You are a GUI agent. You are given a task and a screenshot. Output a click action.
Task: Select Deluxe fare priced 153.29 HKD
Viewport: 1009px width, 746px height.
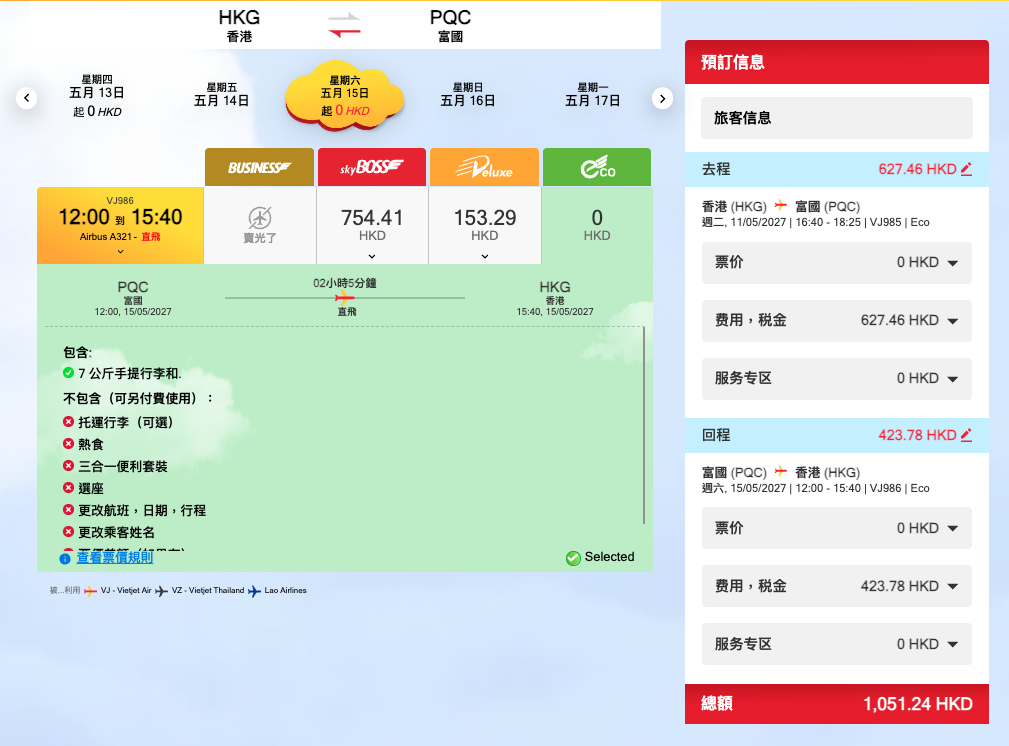(x=485, y=225)
